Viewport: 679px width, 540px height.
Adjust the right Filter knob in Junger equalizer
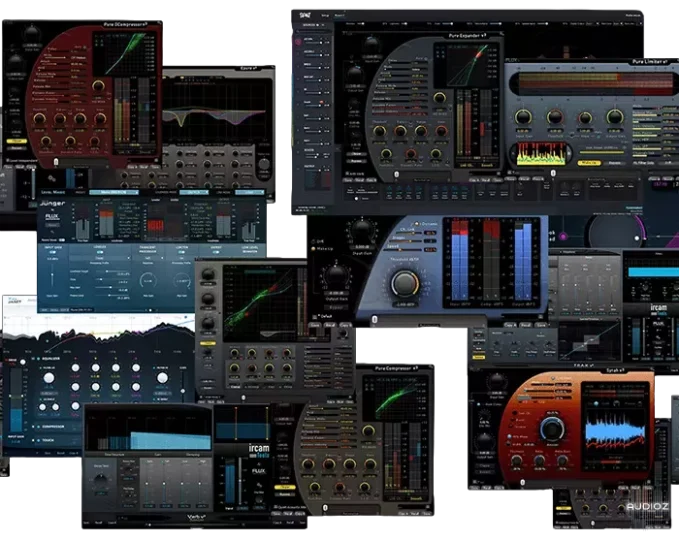point(162,378)
